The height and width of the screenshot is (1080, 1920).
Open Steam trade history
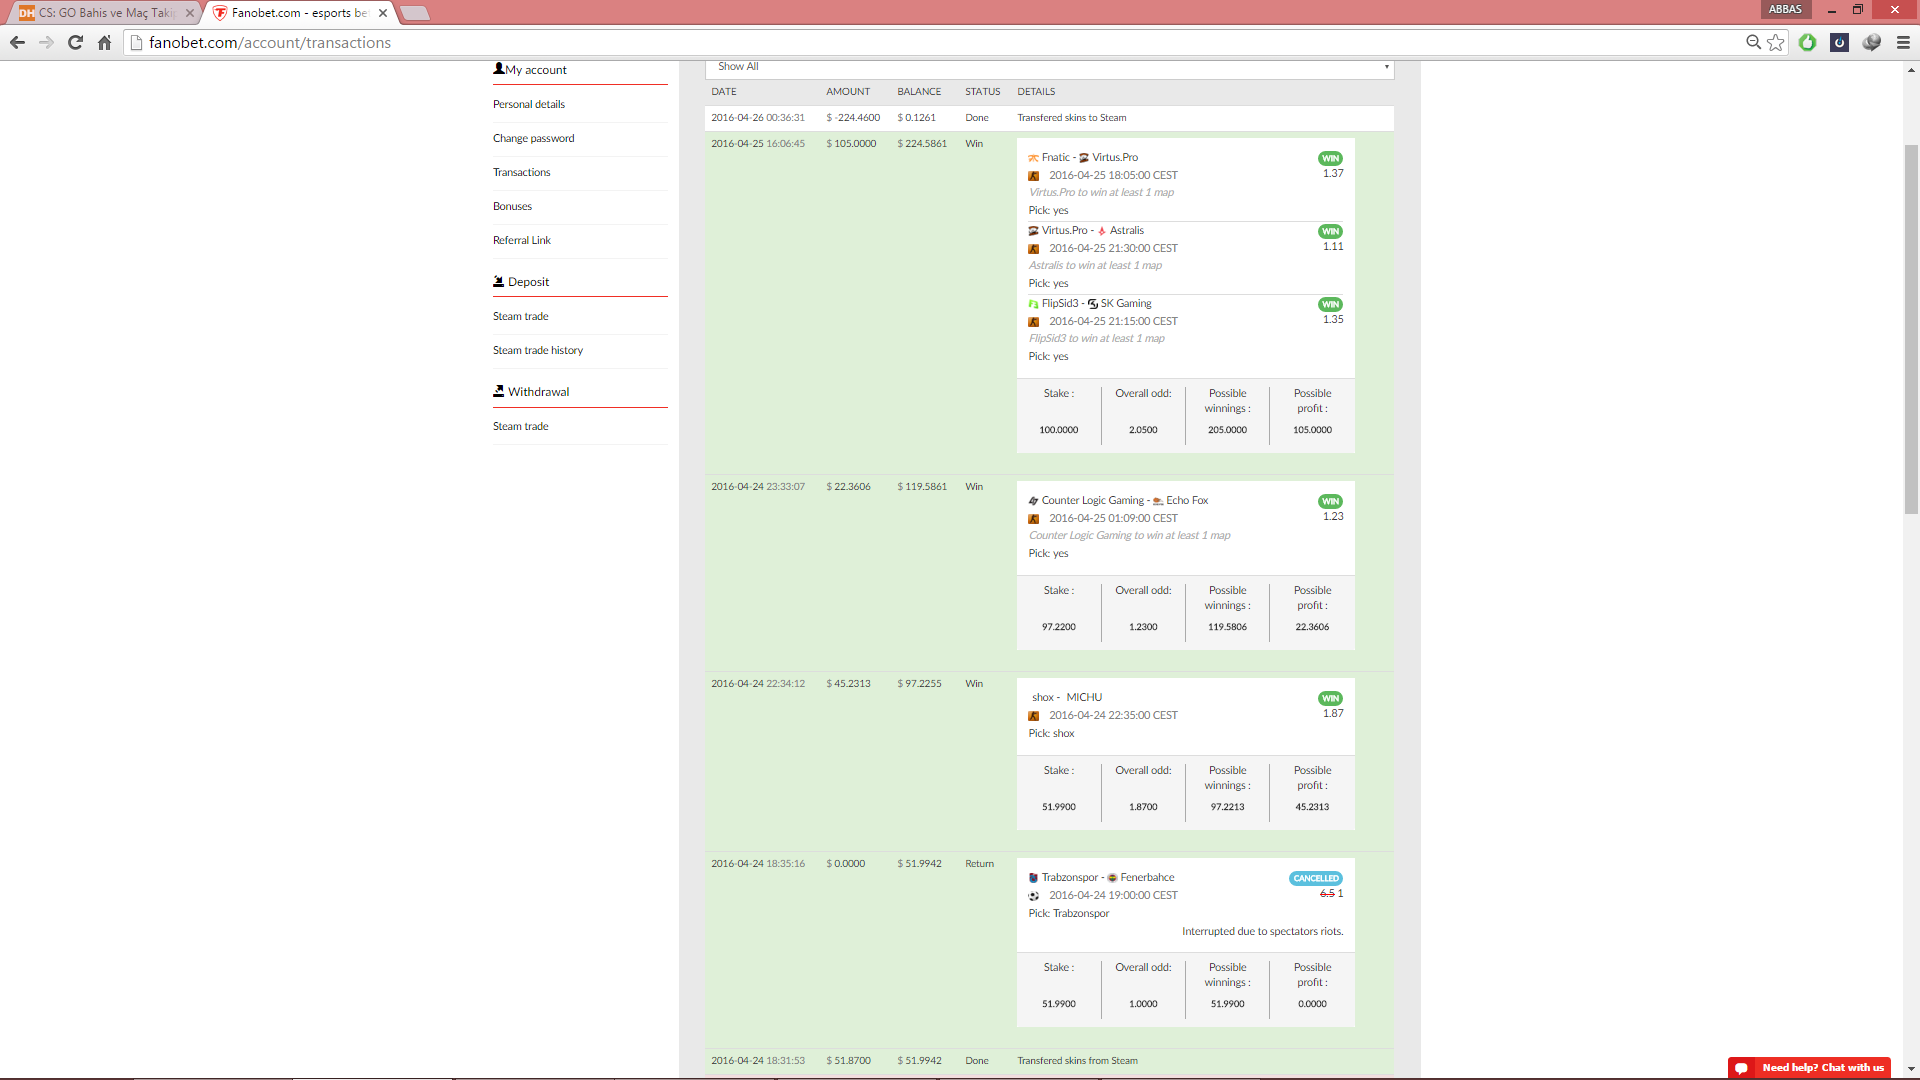[x=537, y=350]
